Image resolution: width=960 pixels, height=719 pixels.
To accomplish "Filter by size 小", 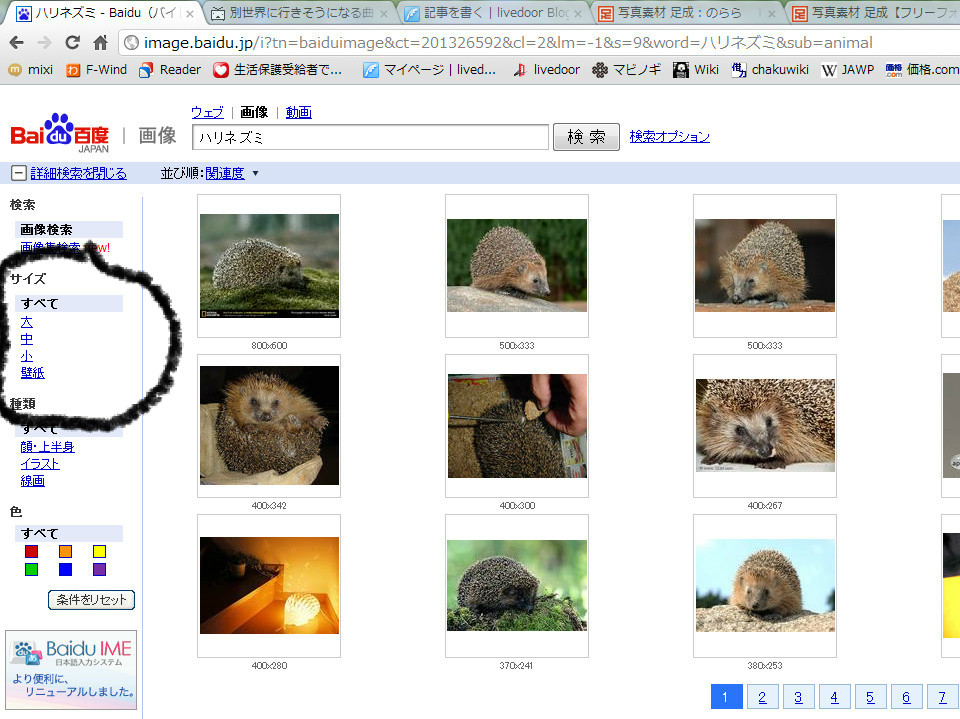I will click(26, 356).
